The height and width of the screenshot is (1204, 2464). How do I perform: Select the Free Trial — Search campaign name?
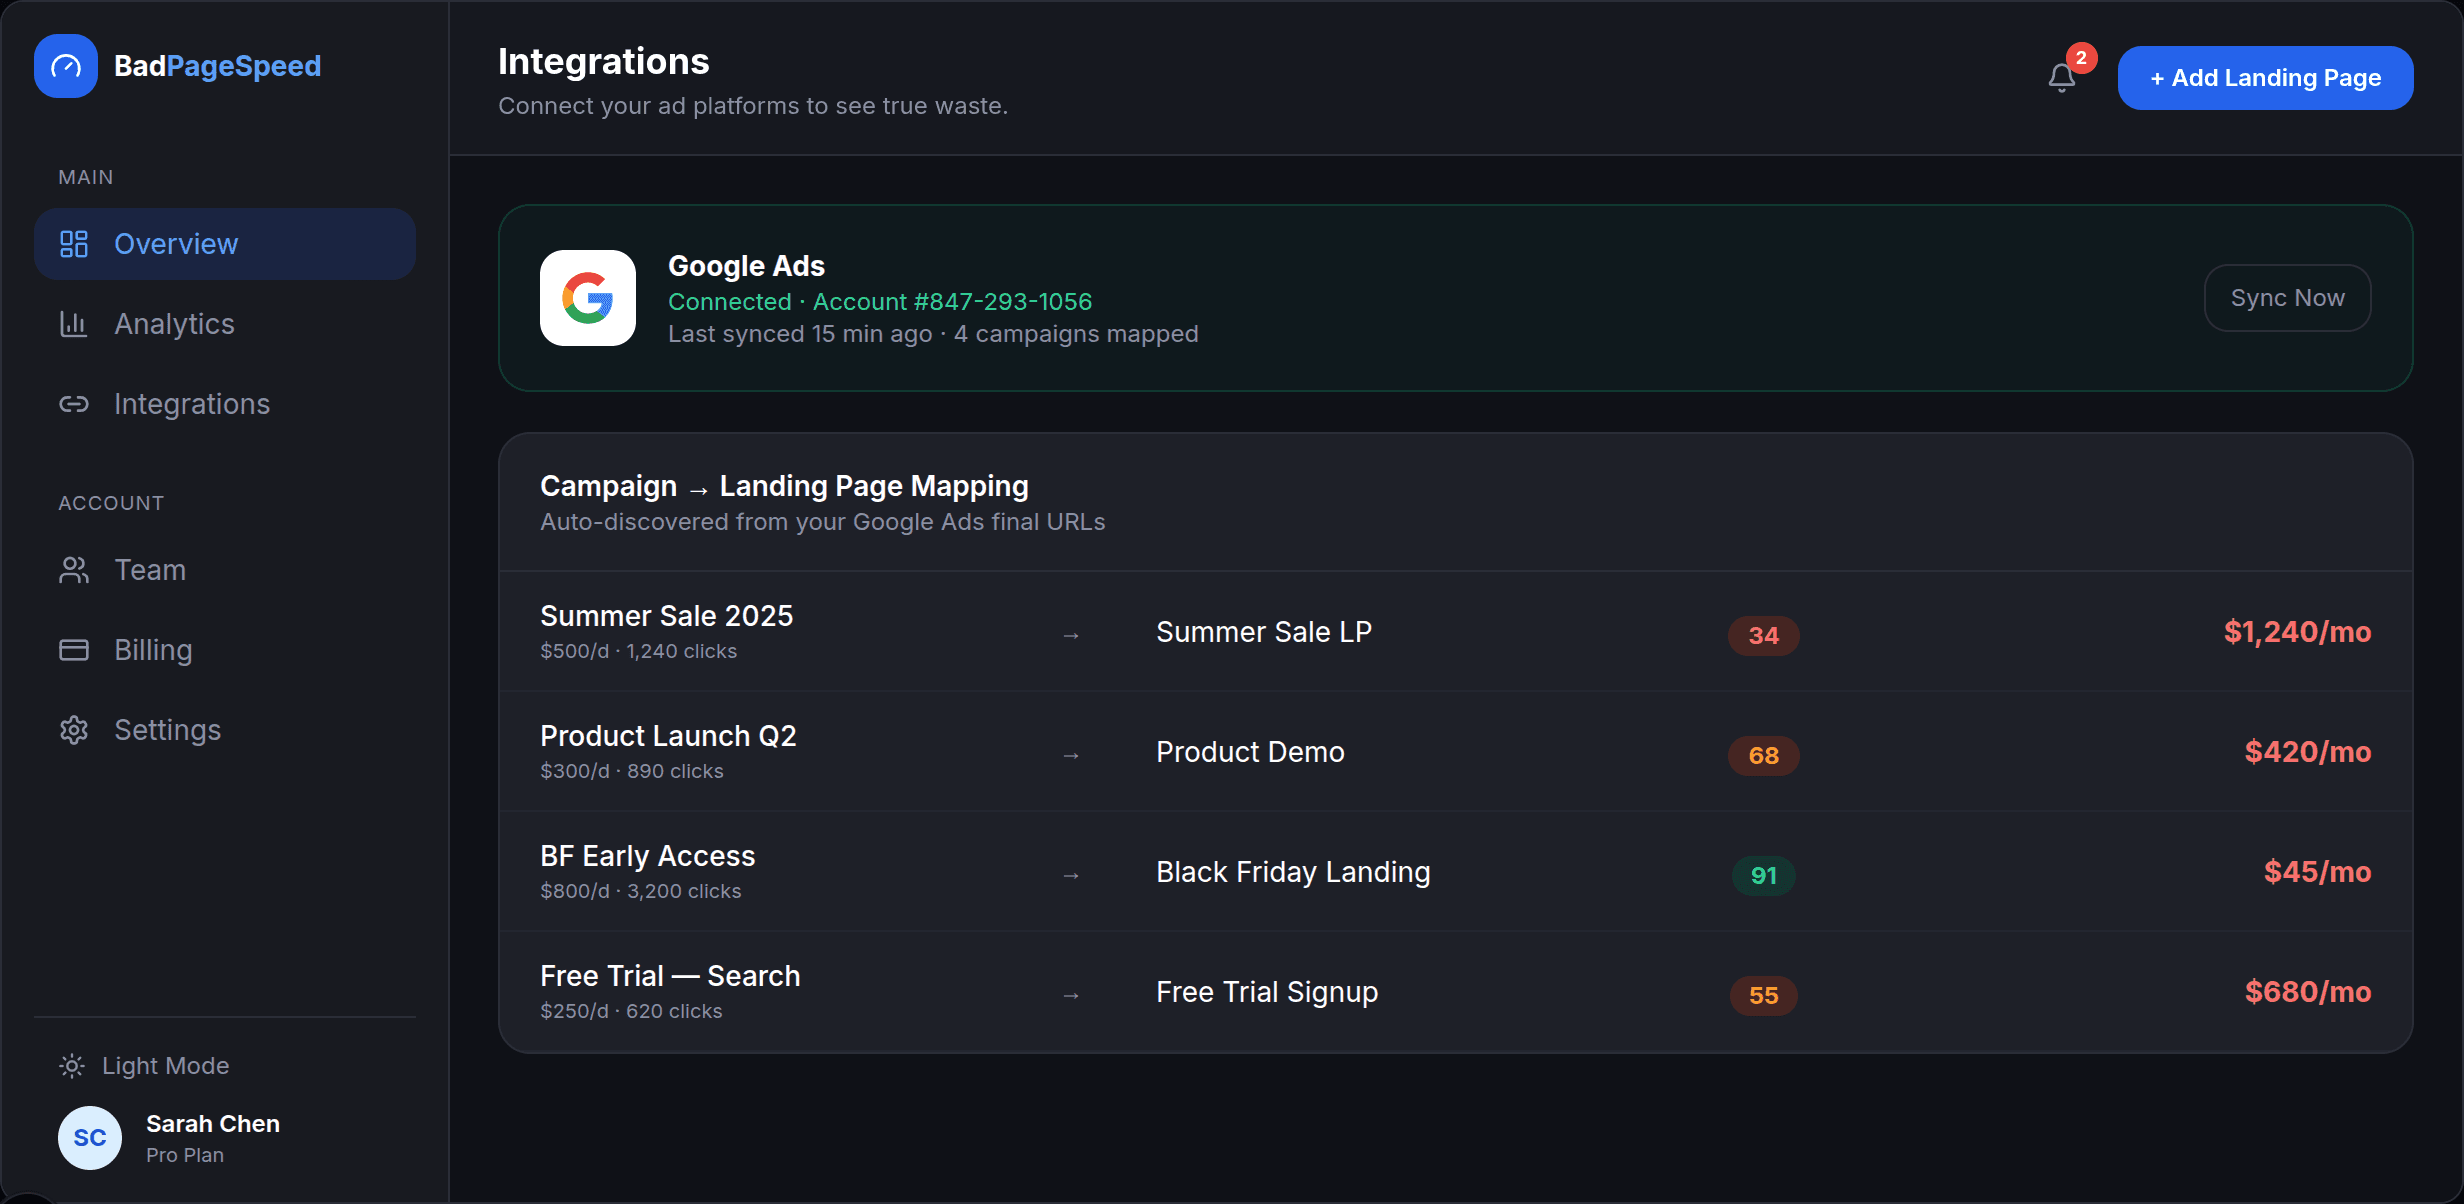tap(670, 976)
